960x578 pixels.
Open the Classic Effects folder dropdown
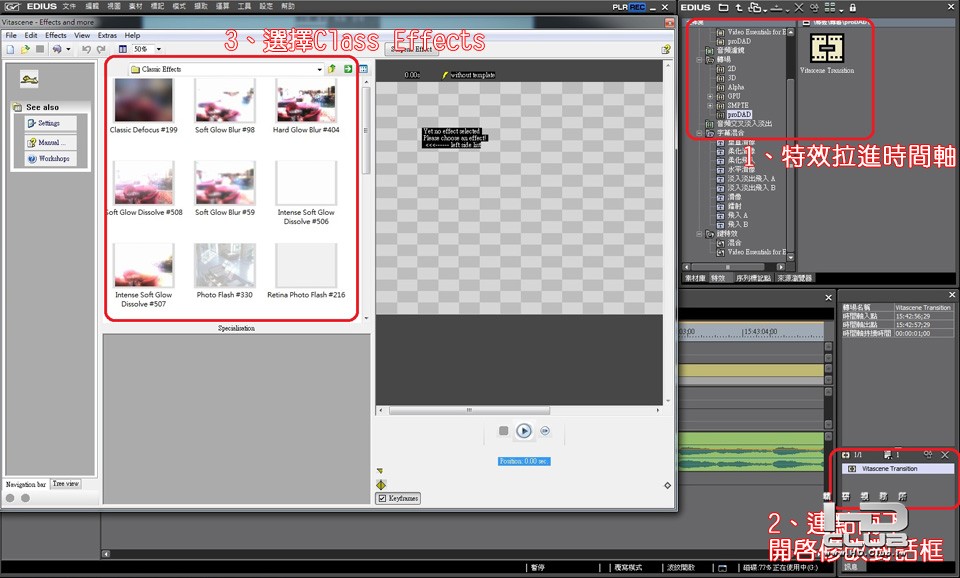point(320,69)
